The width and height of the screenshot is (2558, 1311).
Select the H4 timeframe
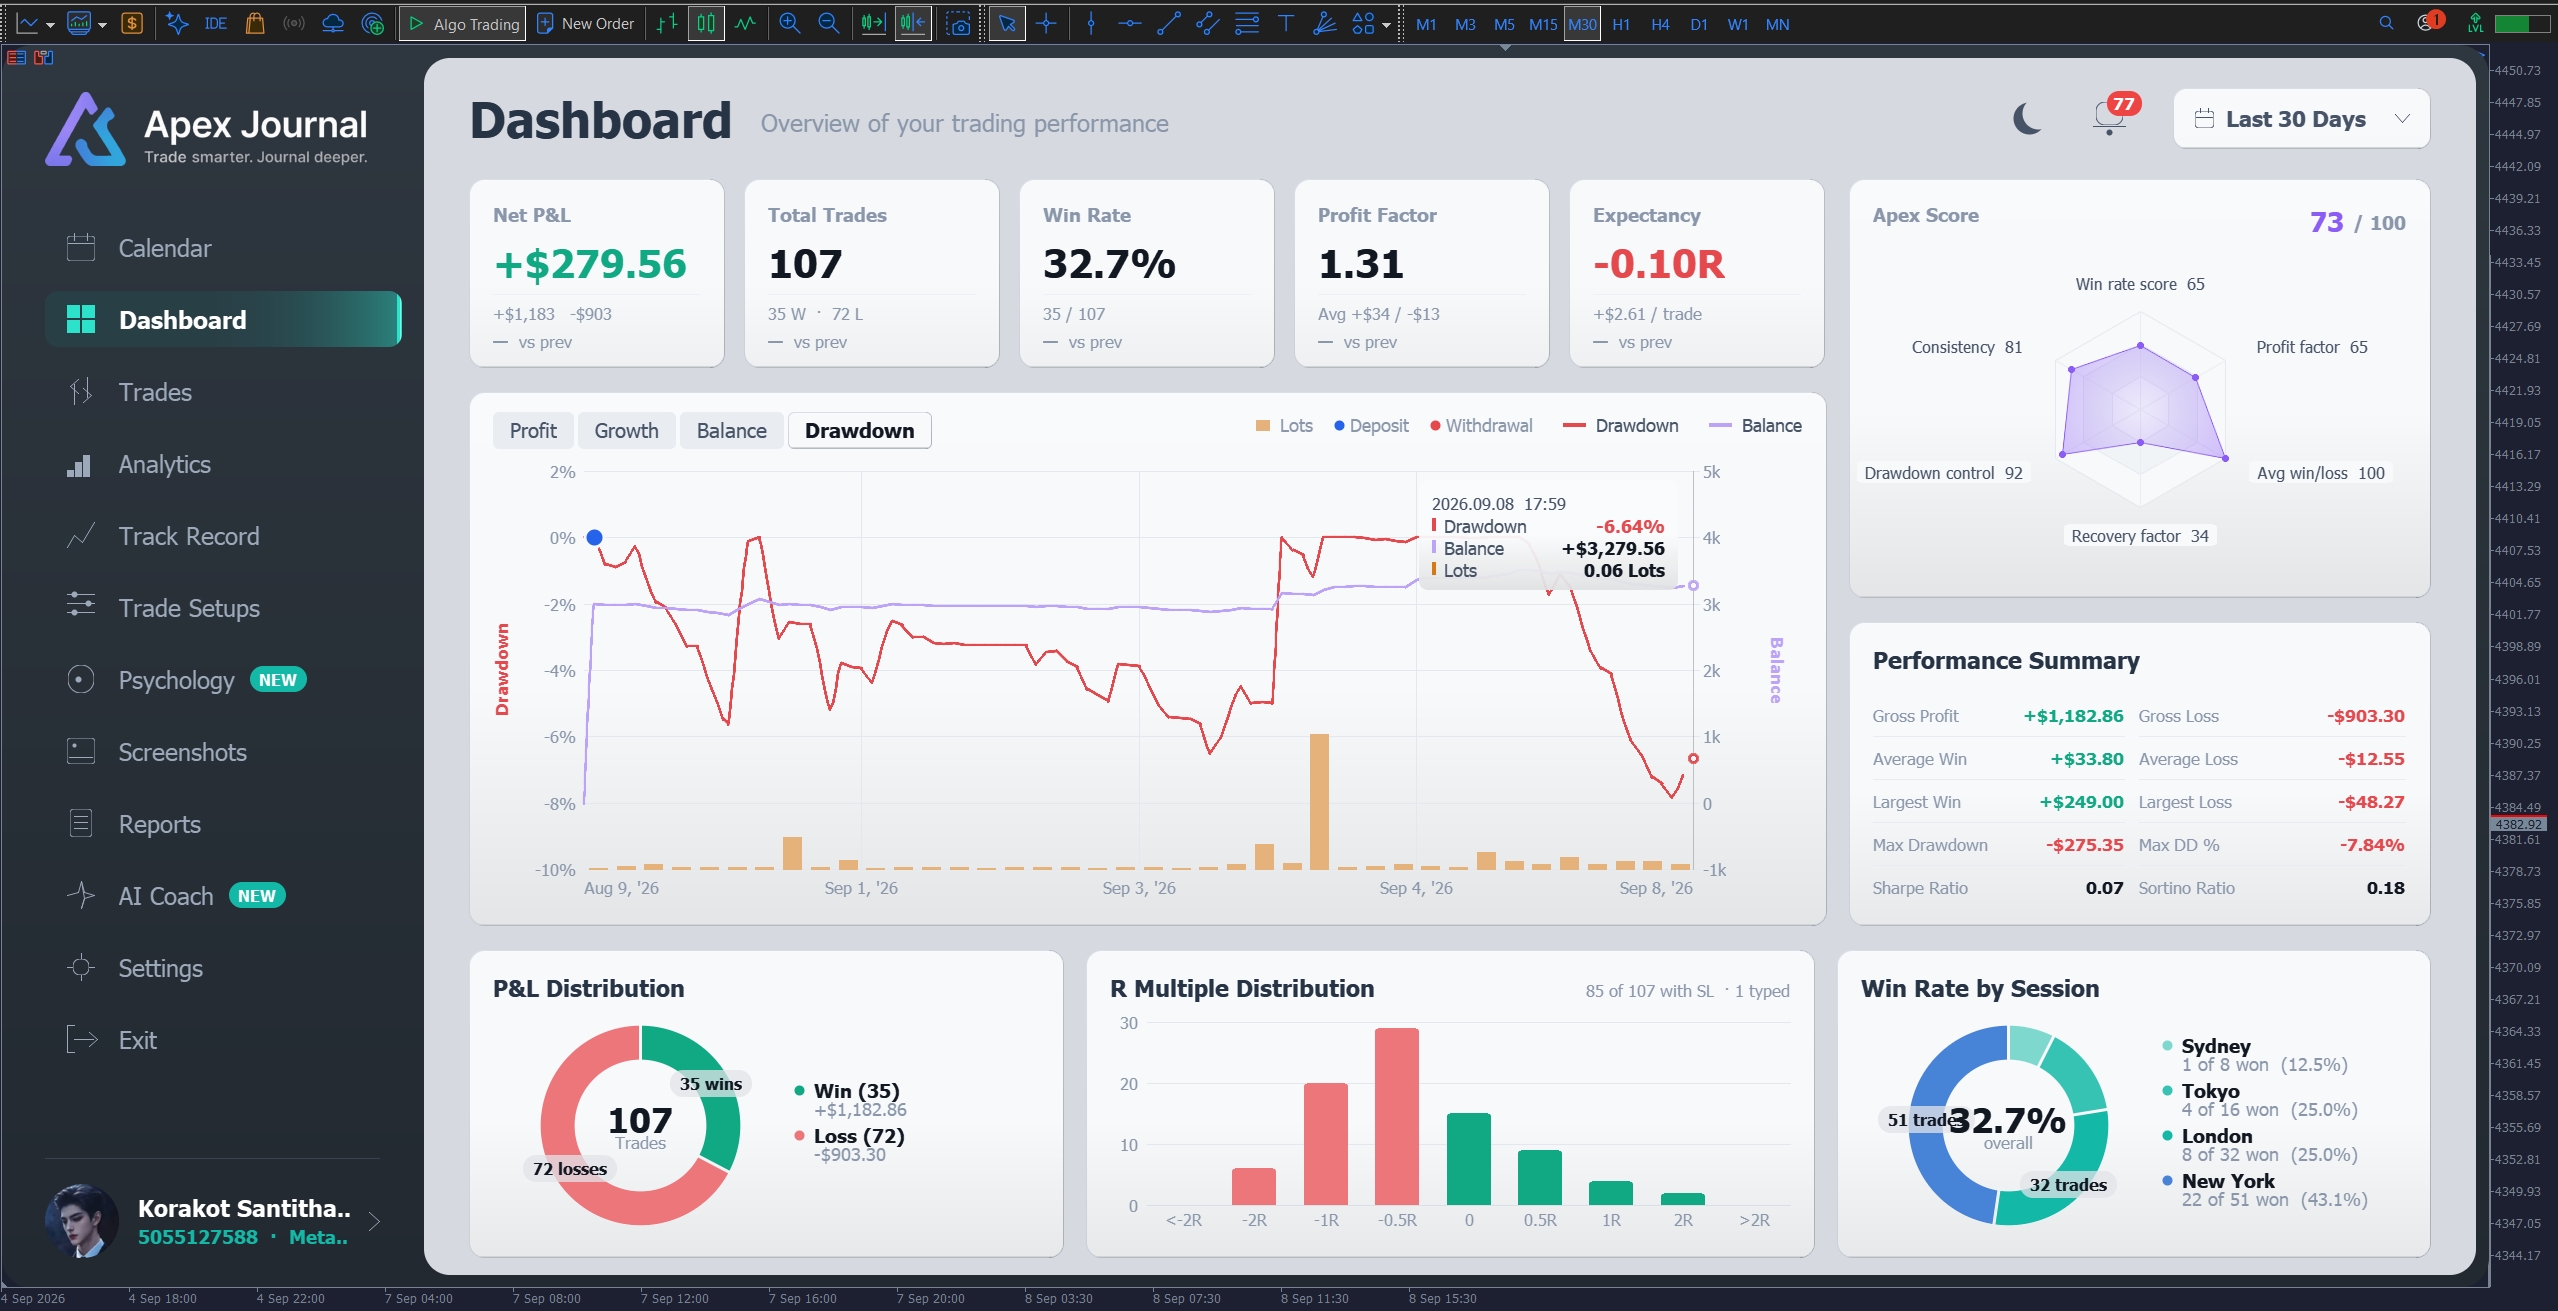[x=1660, y=24]
